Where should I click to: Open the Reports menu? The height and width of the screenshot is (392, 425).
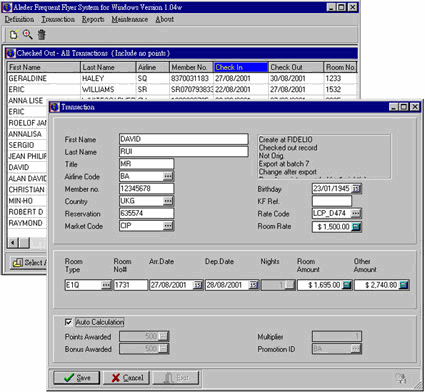point(93,19)
